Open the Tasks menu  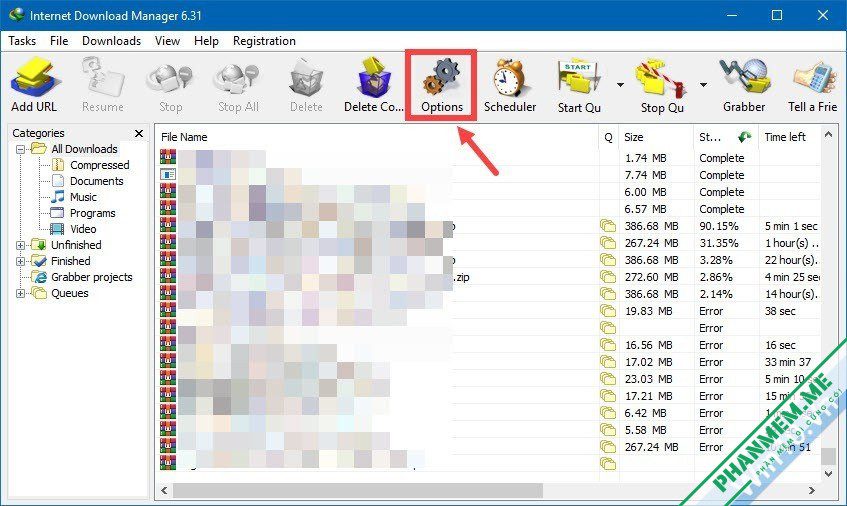(x=22, y=41)
